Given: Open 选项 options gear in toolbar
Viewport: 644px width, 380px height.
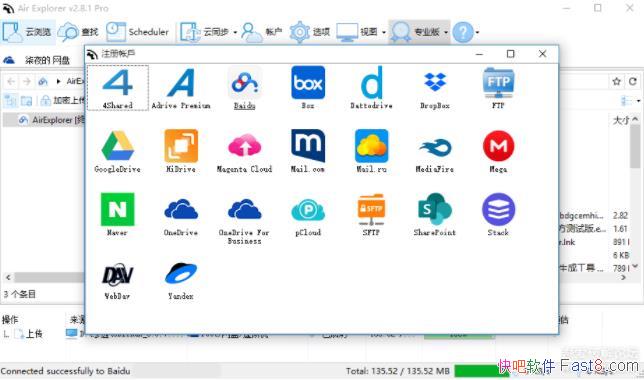Looking at the screenshot, I should (x=310, y=32).
